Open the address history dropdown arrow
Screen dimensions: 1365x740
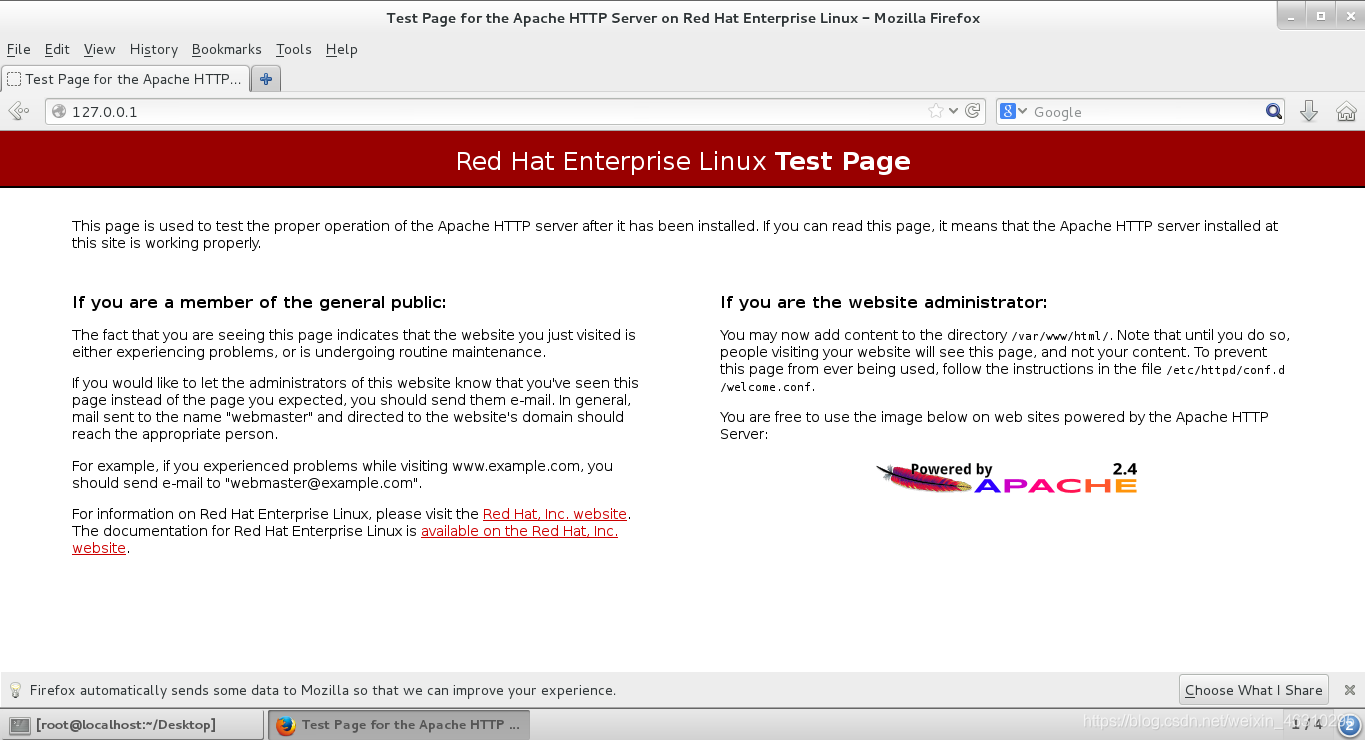[954, 111]
